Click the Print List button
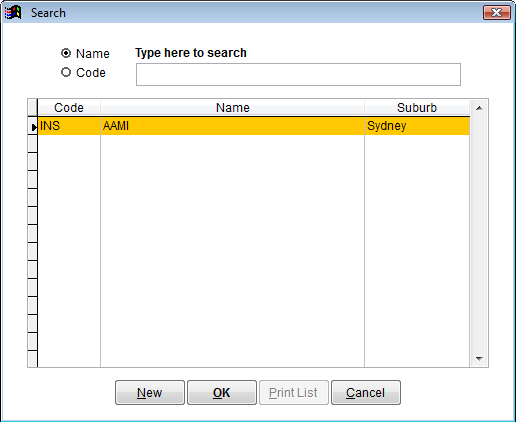The height and width of the screenshot is (422, 516). point(294,393)
